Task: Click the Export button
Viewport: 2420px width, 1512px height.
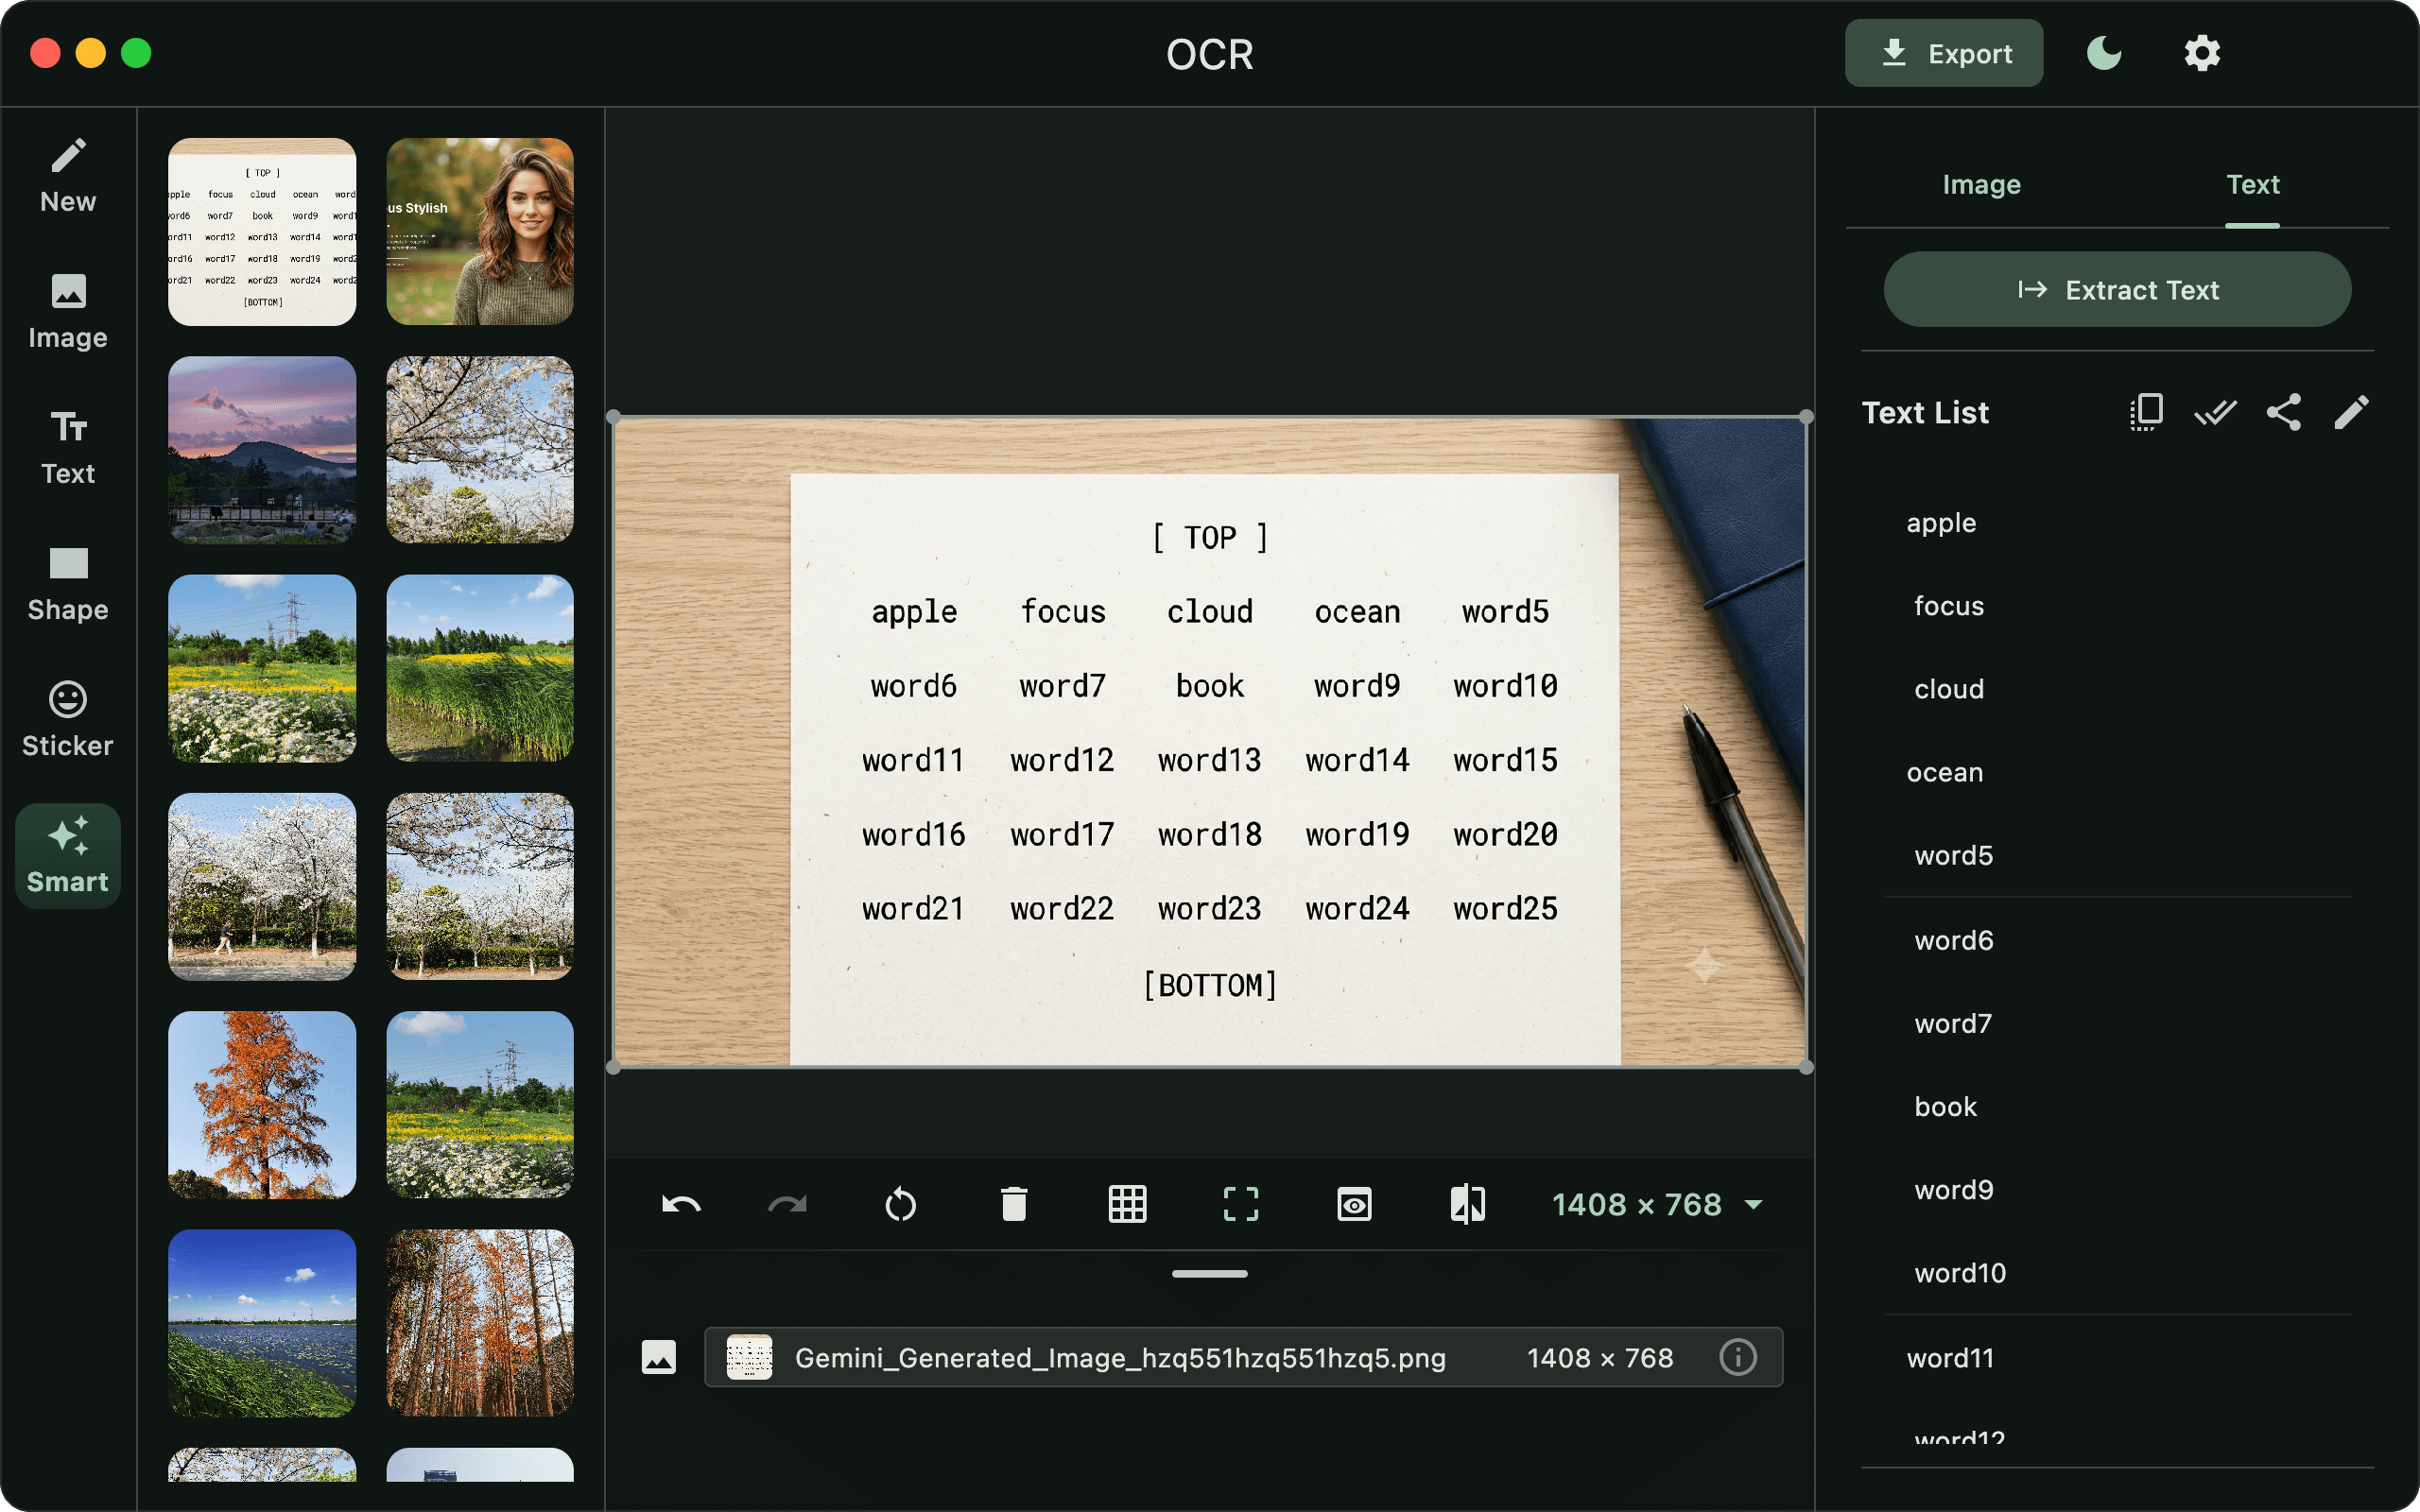Action: click(1943, 53)
